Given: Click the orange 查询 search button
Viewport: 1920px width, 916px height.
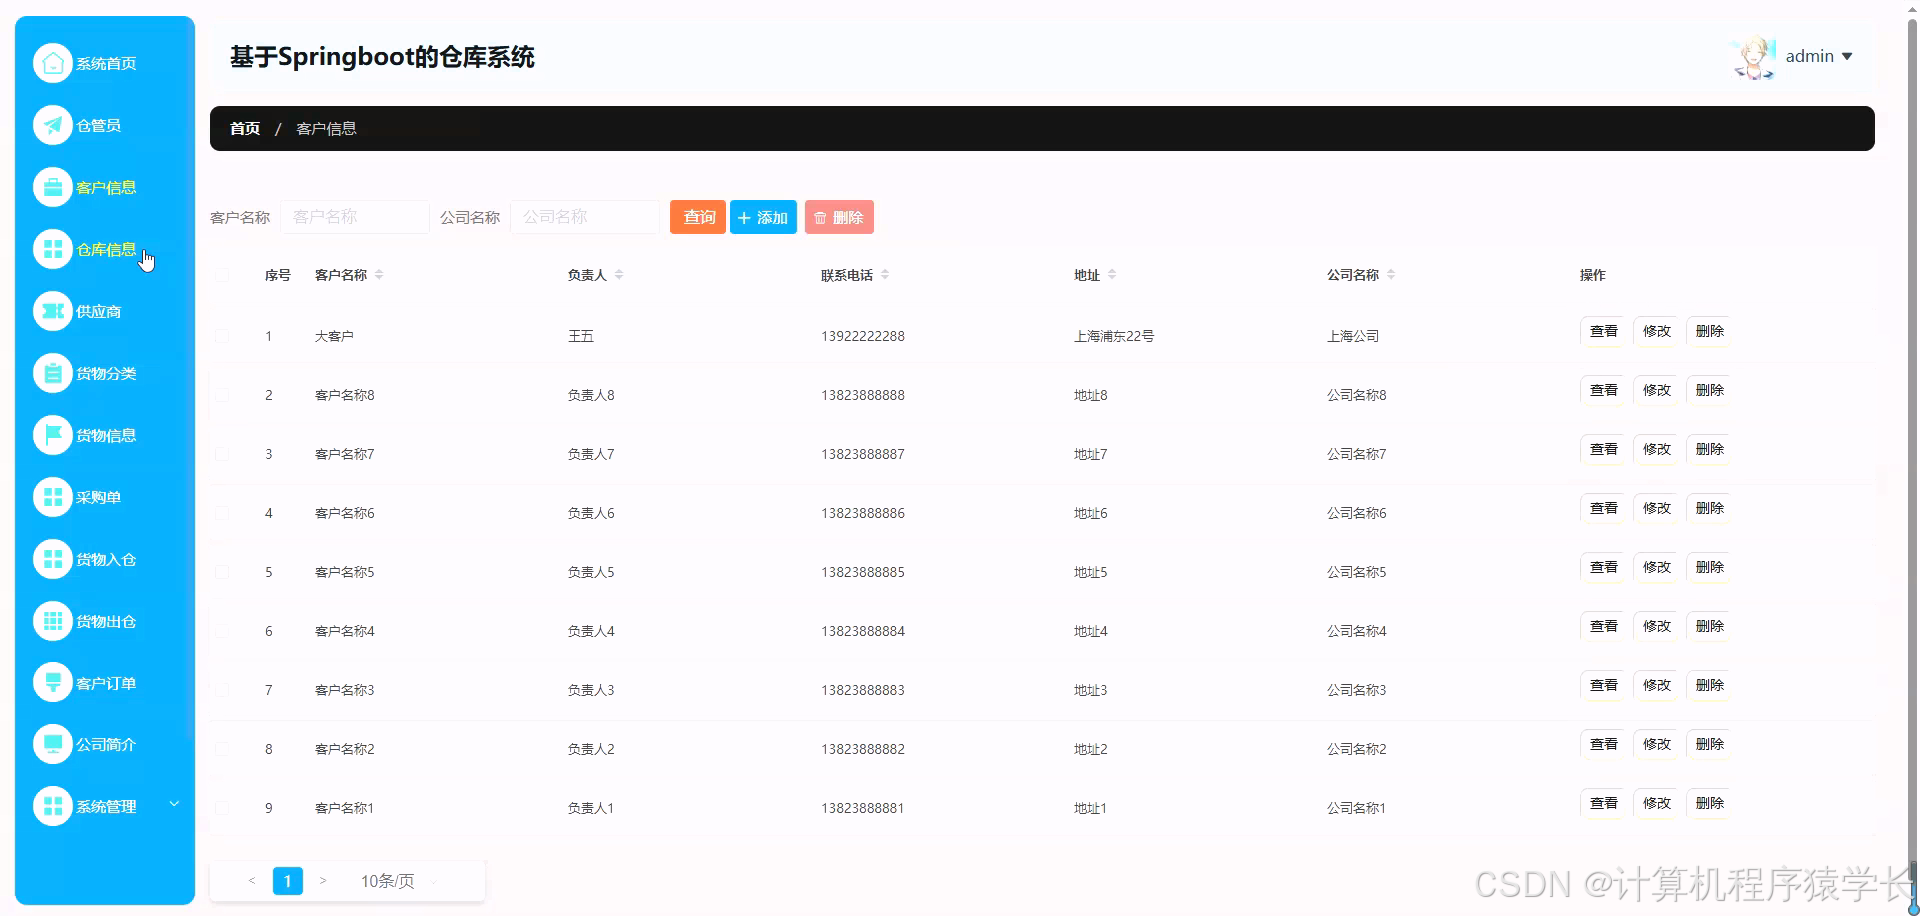Looking at the screenshot, I should tap(697, 217).
